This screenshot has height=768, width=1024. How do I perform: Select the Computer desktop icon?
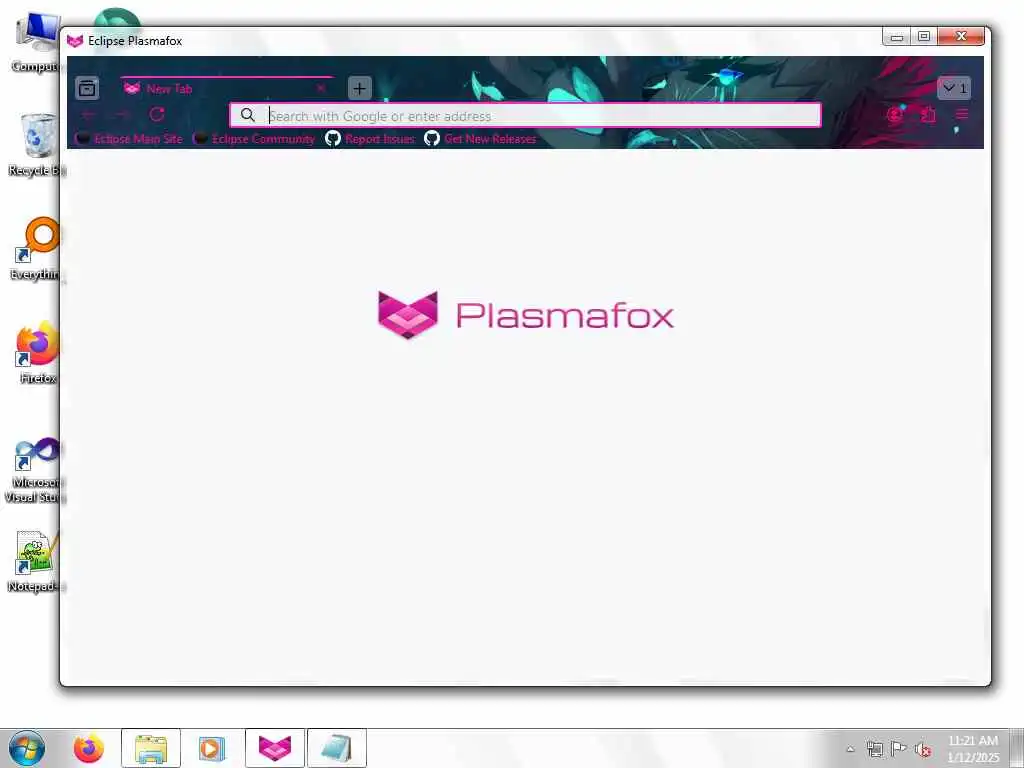tap(36, 42)
